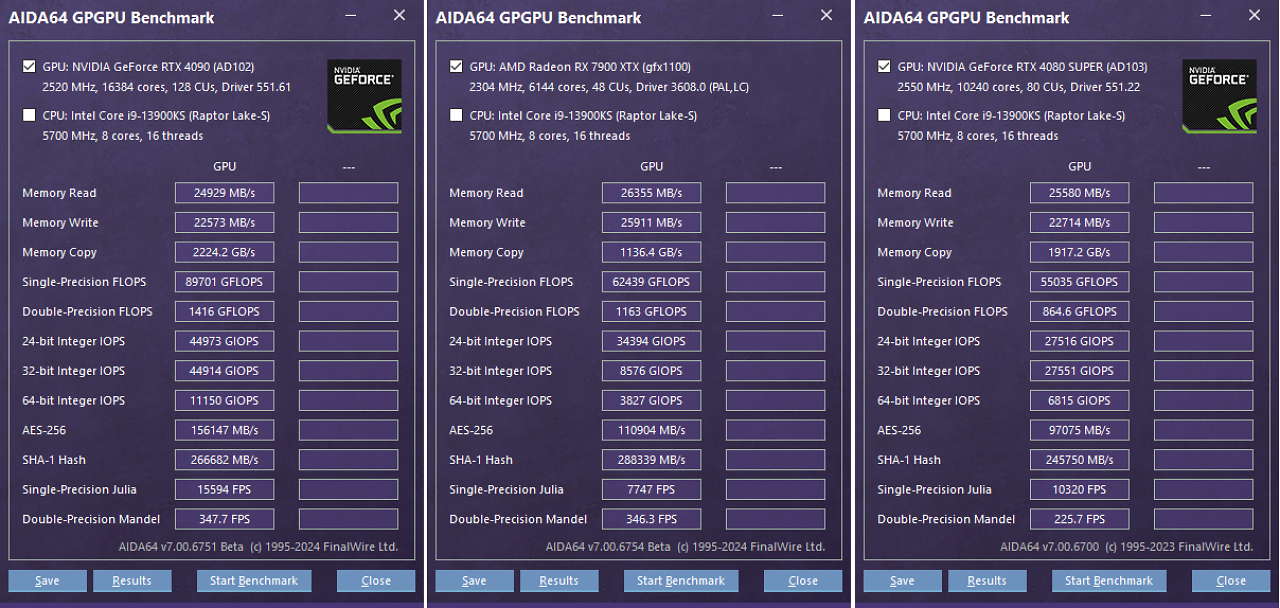
Task: Click '2550 MHz, 10240 cores' spec line
Action: tap(1019, 87)
